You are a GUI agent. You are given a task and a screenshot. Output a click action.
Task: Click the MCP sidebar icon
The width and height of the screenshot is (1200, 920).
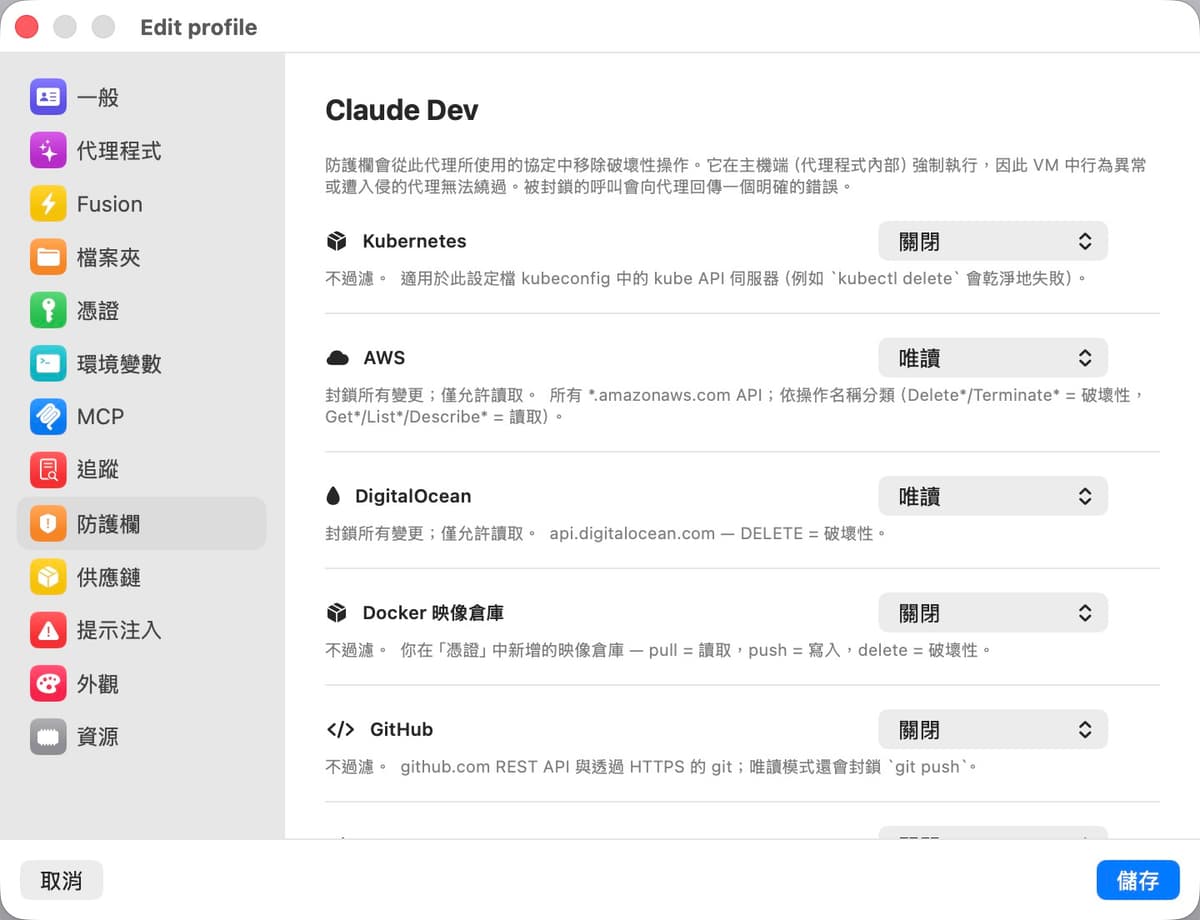point(48,417)
